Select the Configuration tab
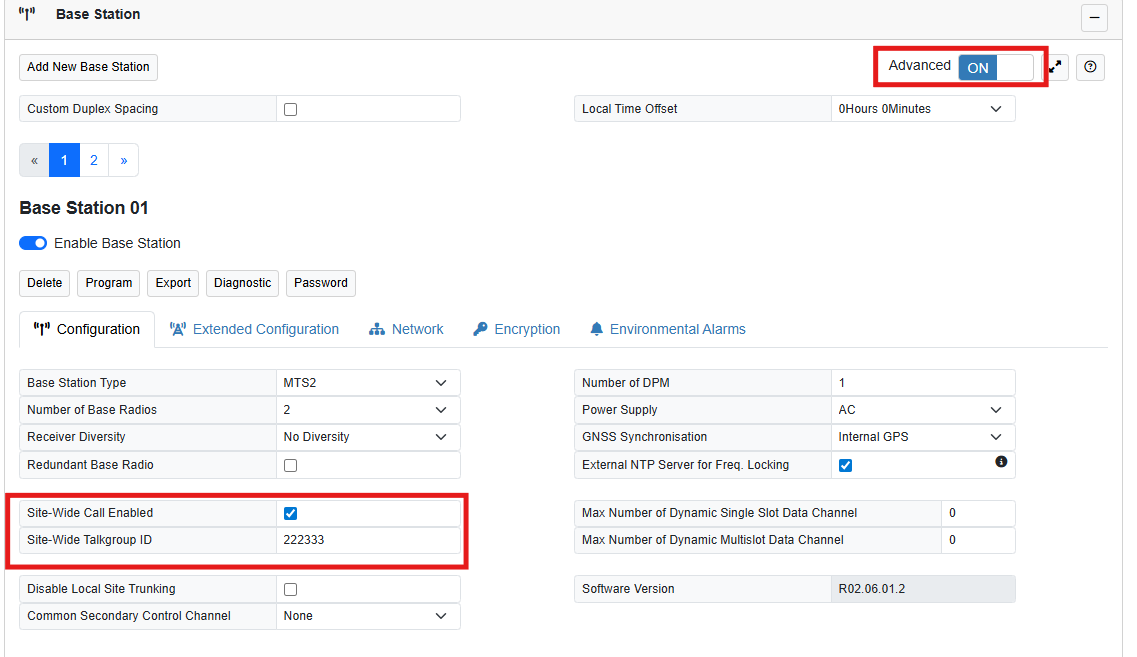This screenshot has height=657, width=1137. point(87,329)
